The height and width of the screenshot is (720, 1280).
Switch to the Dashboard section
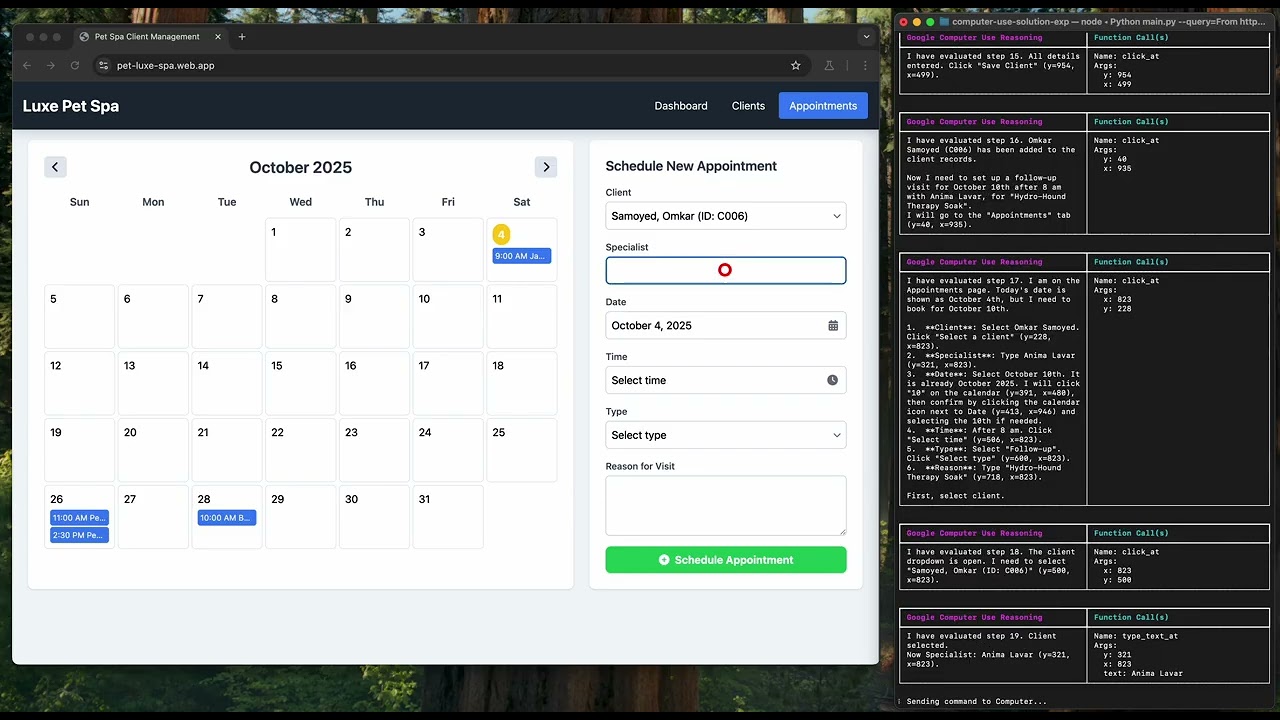click(681, 105)
